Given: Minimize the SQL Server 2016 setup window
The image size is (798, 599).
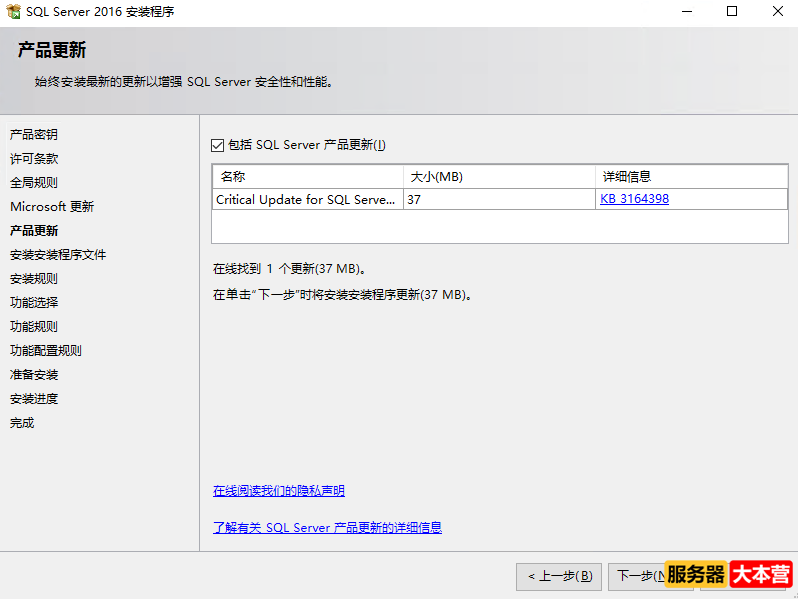Looking at the screenshot, I should (687, 11).
